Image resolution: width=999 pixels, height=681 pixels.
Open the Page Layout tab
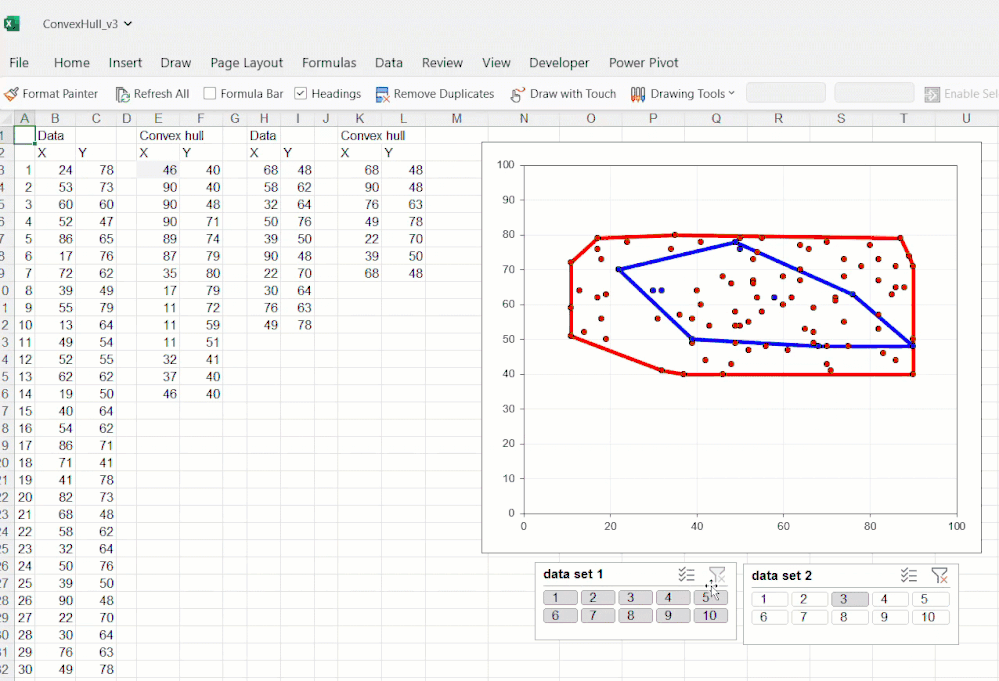point(247,62)
